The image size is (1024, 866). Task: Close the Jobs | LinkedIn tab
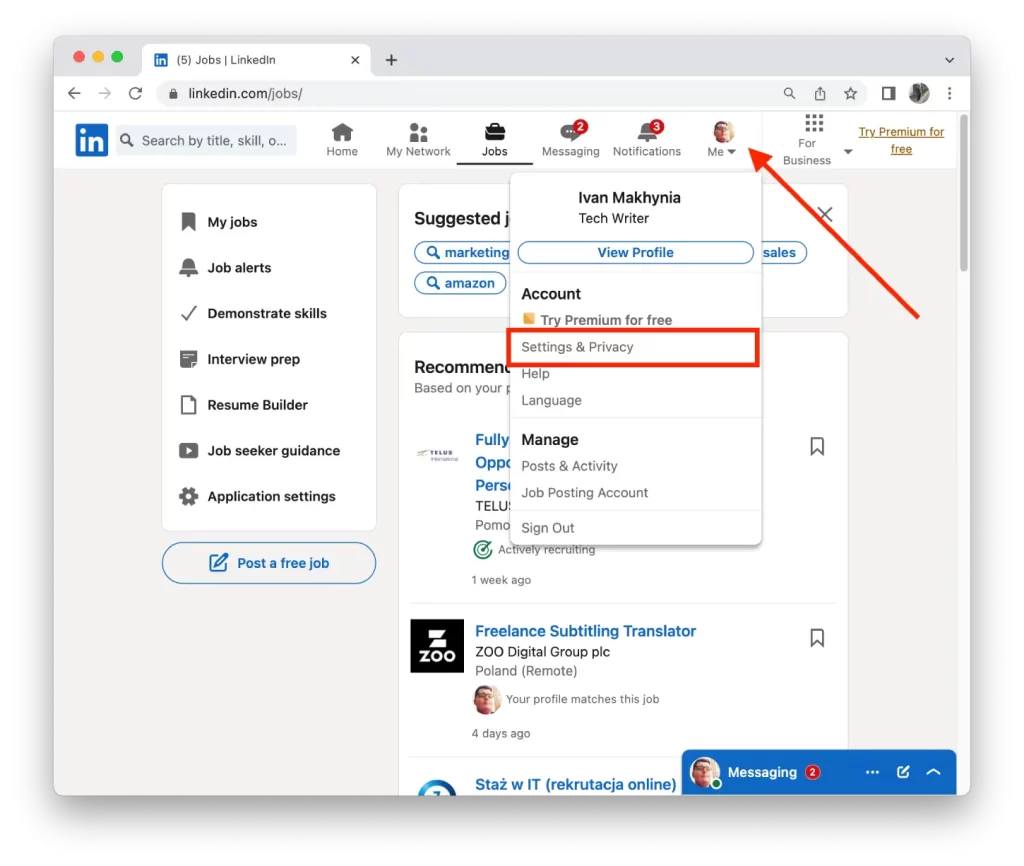[355, 60]
